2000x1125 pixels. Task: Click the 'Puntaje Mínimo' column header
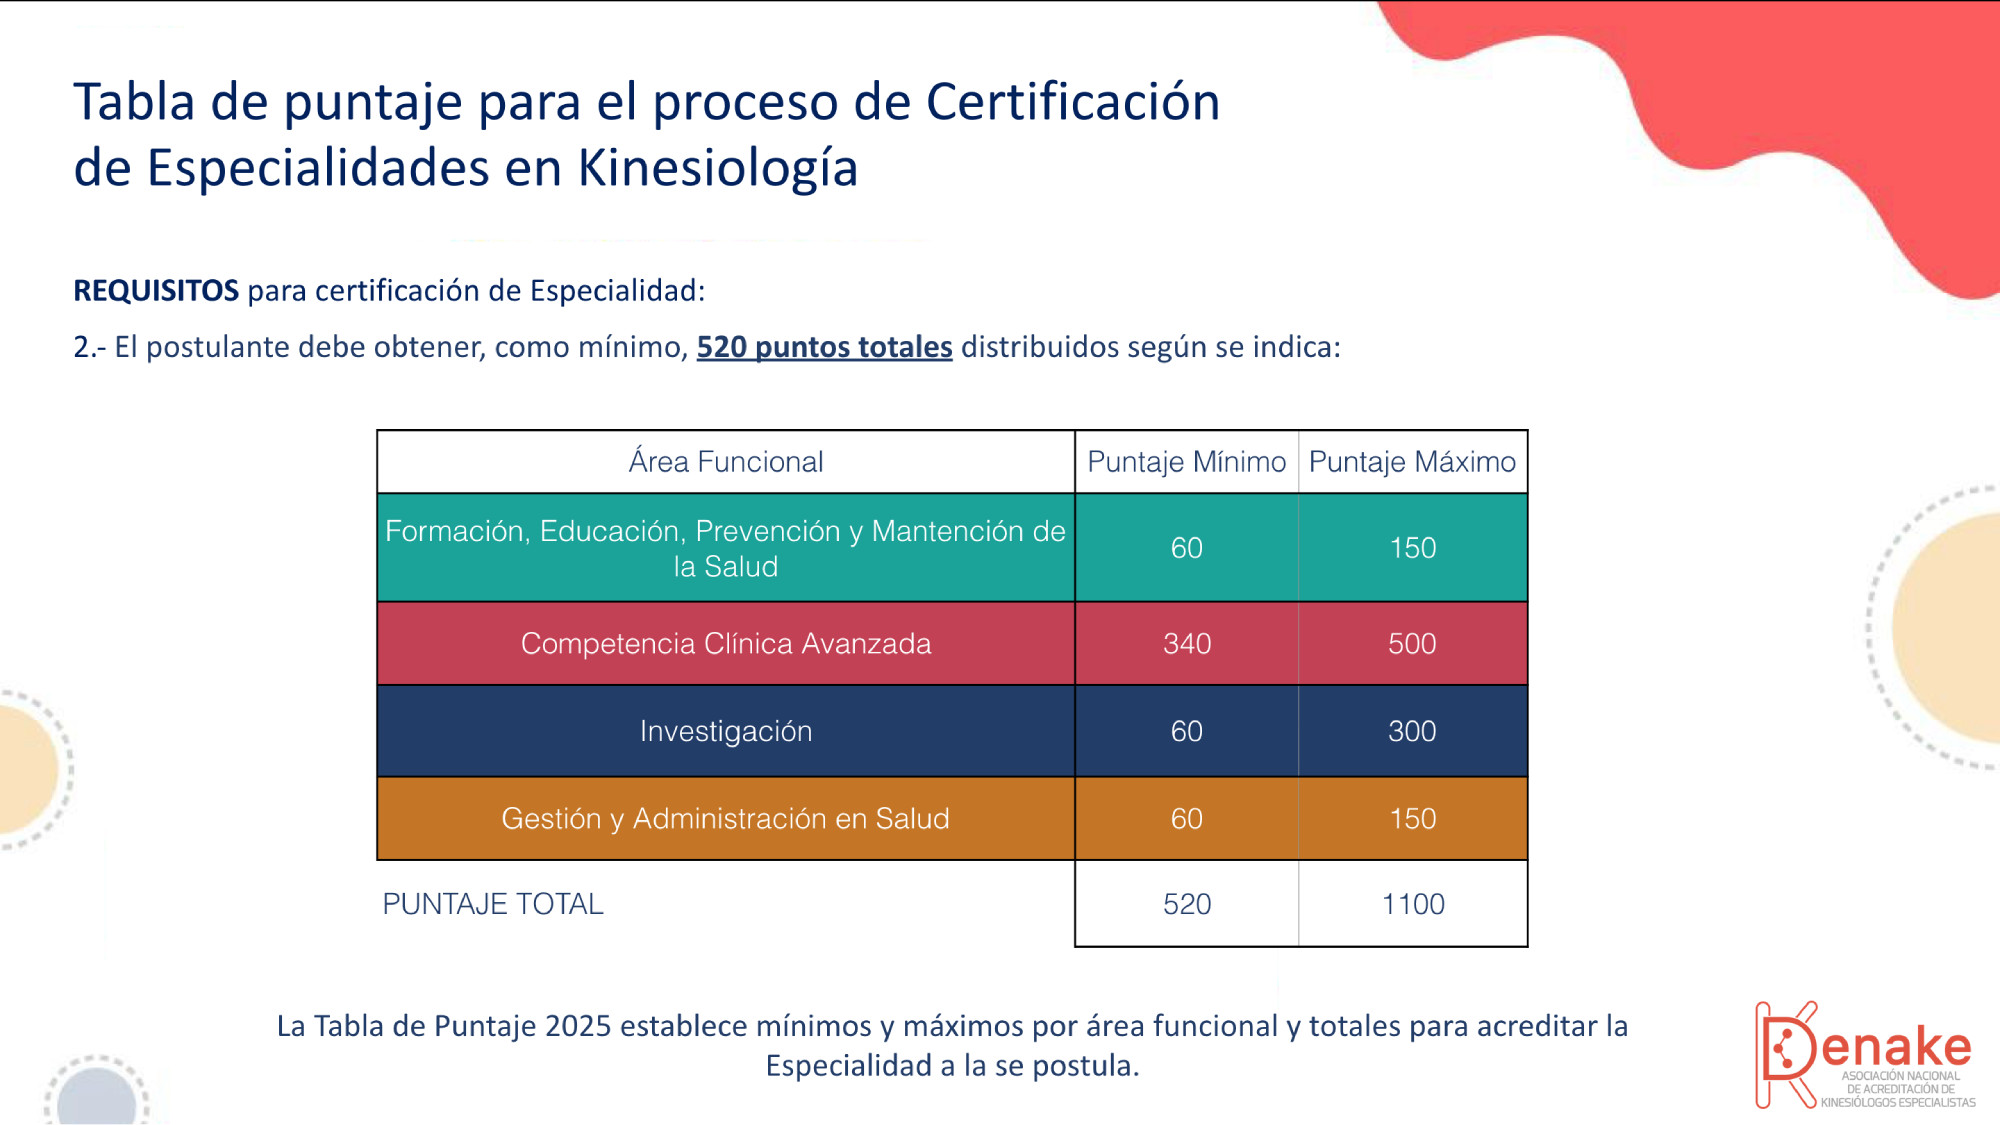click(1186, 462)
